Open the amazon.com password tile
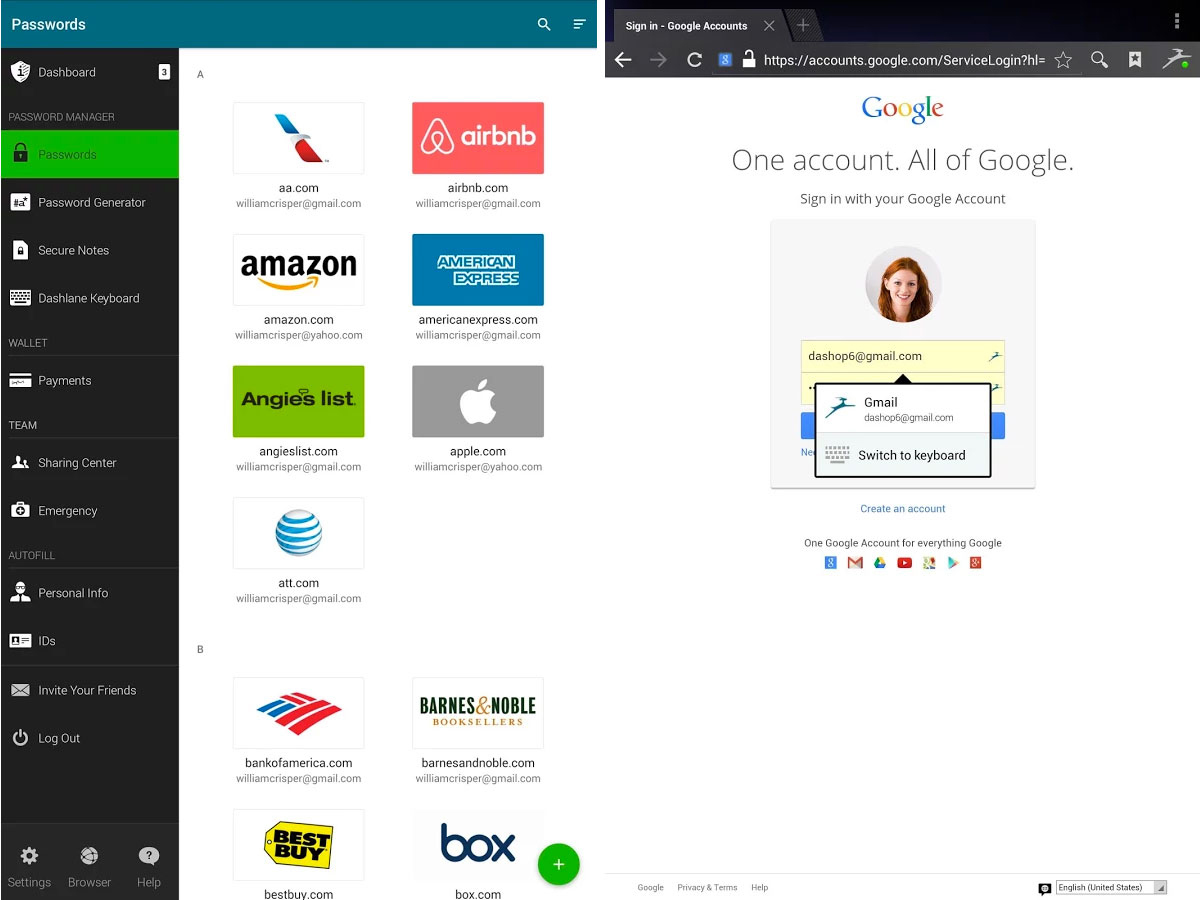1200x900 pixels. point(298,270)
